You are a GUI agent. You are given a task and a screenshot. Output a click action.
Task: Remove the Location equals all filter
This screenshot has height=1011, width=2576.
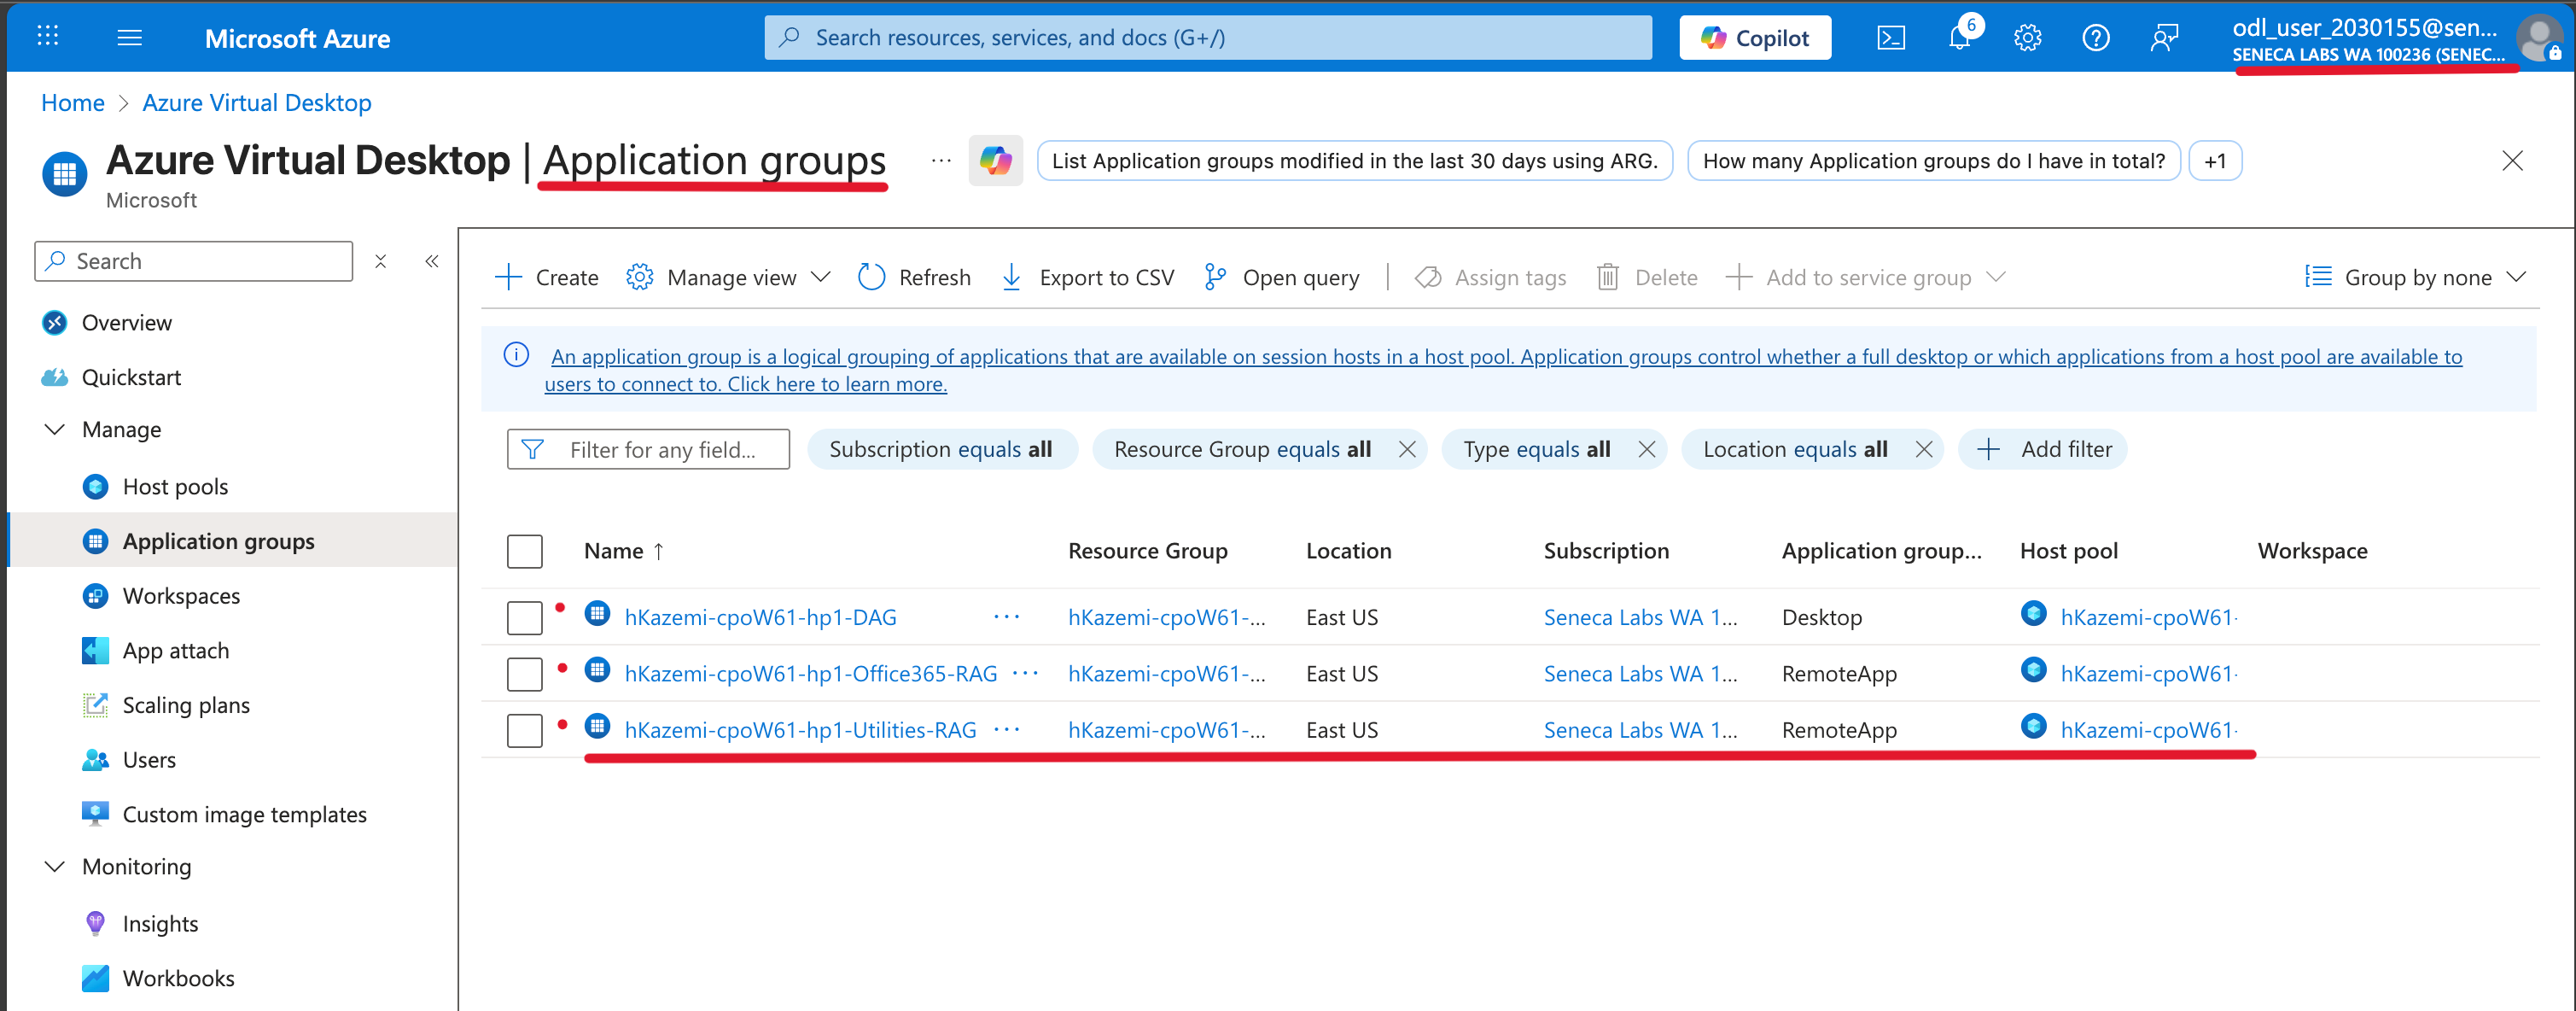[x=1923, y=449]
